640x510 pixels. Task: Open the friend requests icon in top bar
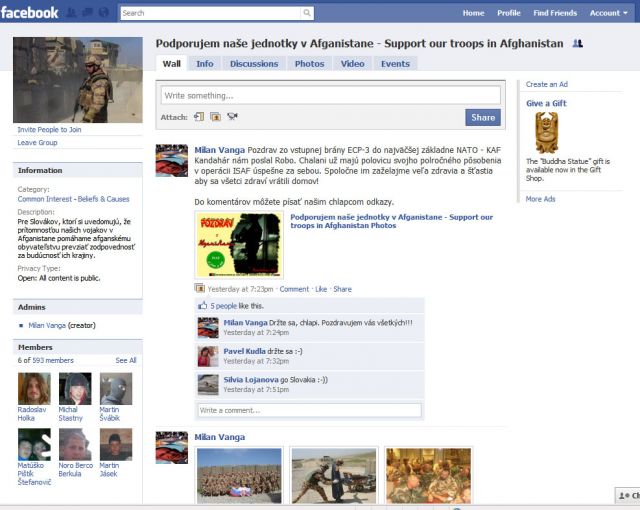click(x=73, y=13)
